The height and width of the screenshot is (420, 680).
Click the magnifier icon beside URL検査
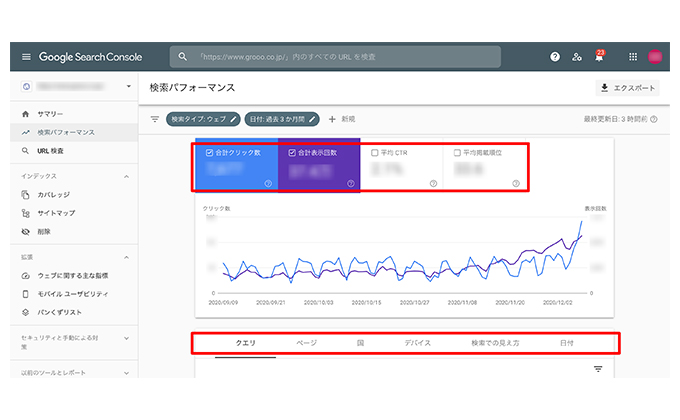pyautogui.click(x=26, y=151)
